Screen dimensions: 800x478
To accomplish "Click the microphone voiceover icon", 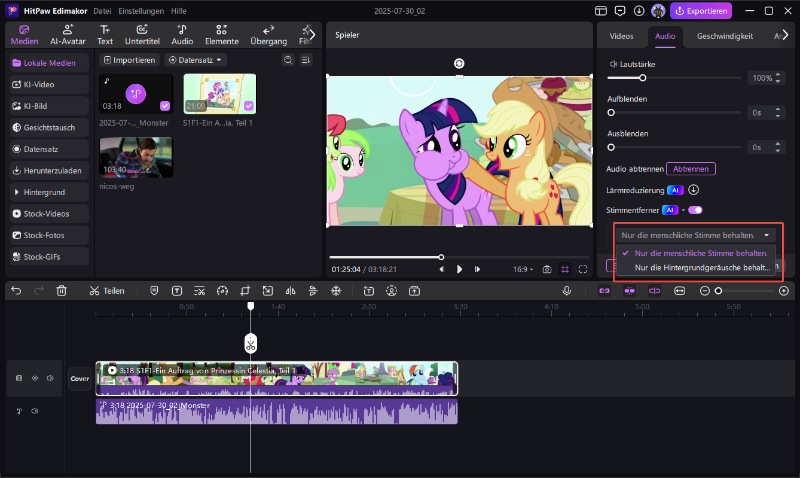I will point(566,291).
